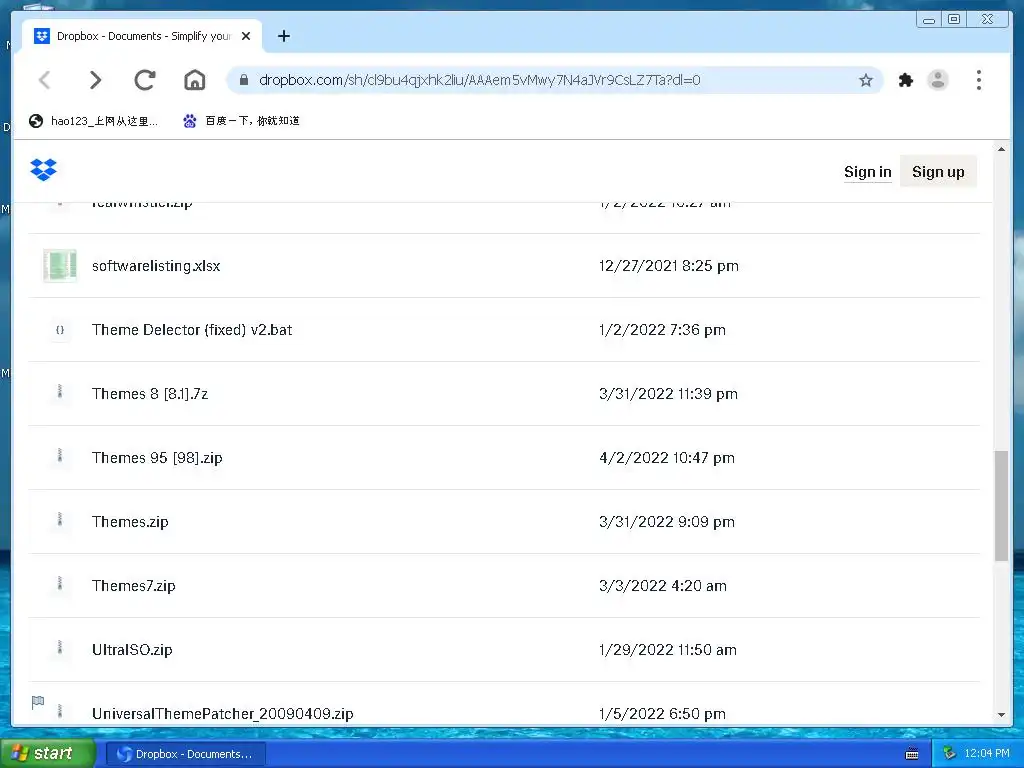Viewport: 1024px width, 768px height.
Task: Click the Themes 95 [98].zip archive icon
Action: click(x=60, y=457)
